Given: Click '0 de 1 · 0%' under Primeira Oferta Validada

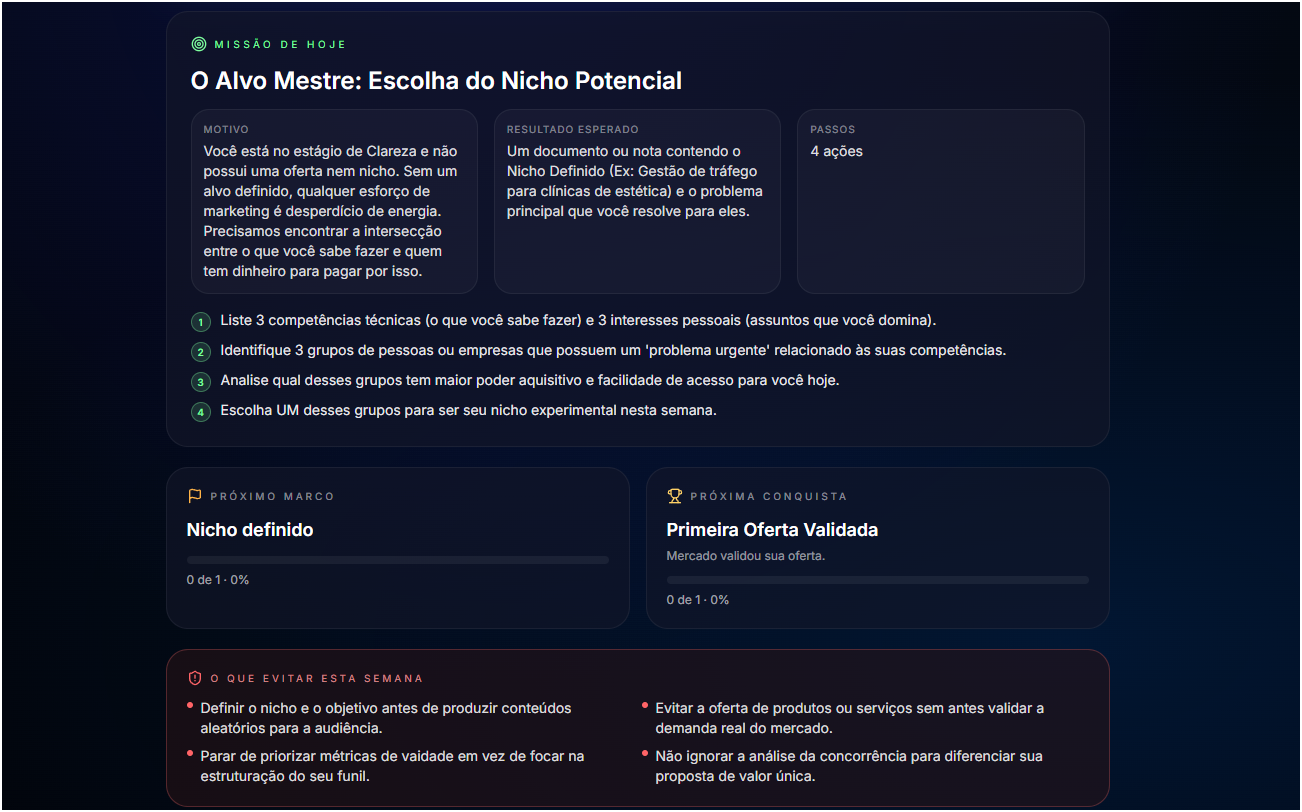Looking at the screenshot, I should 698,600.
